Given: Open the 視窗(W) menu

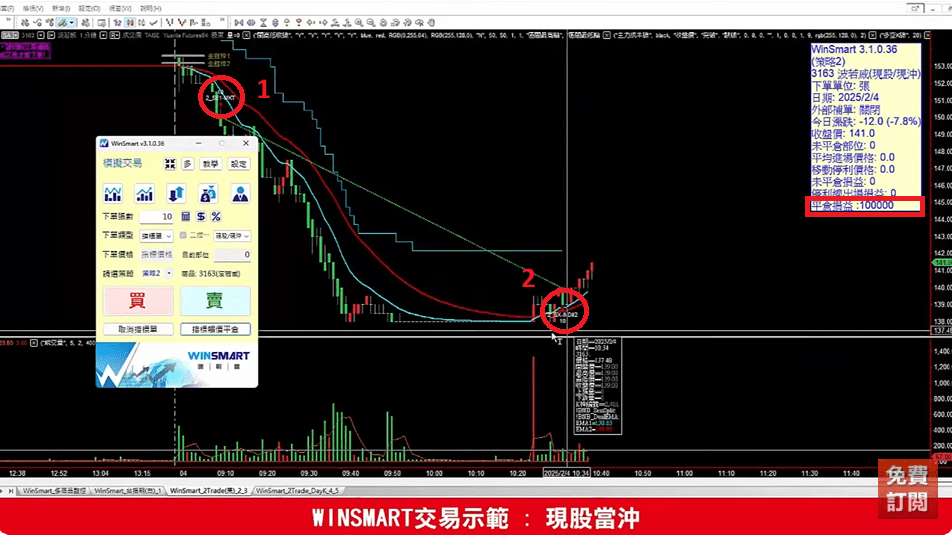Looking at the screenshot, I should click(120, 9).
